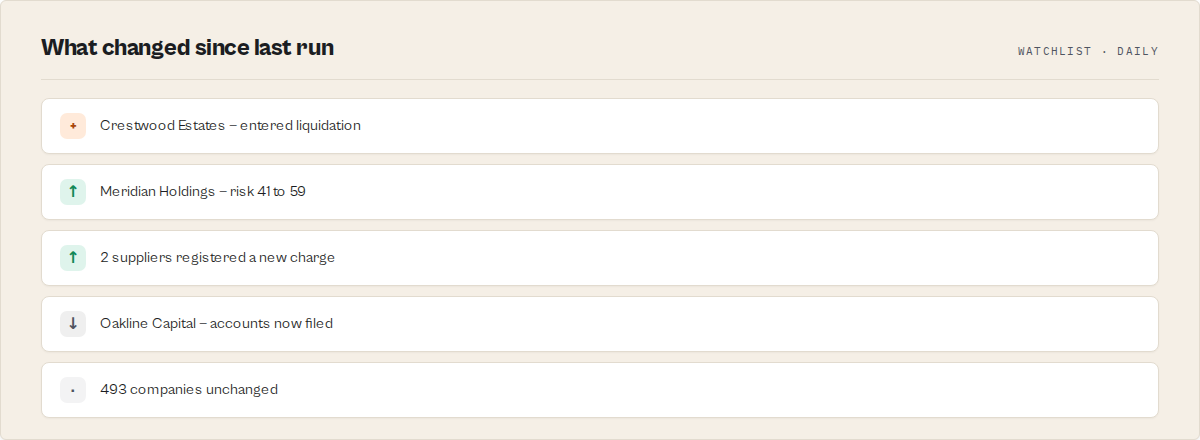
Task: Click the 'What changed since last run' heading
Action: 187,47
